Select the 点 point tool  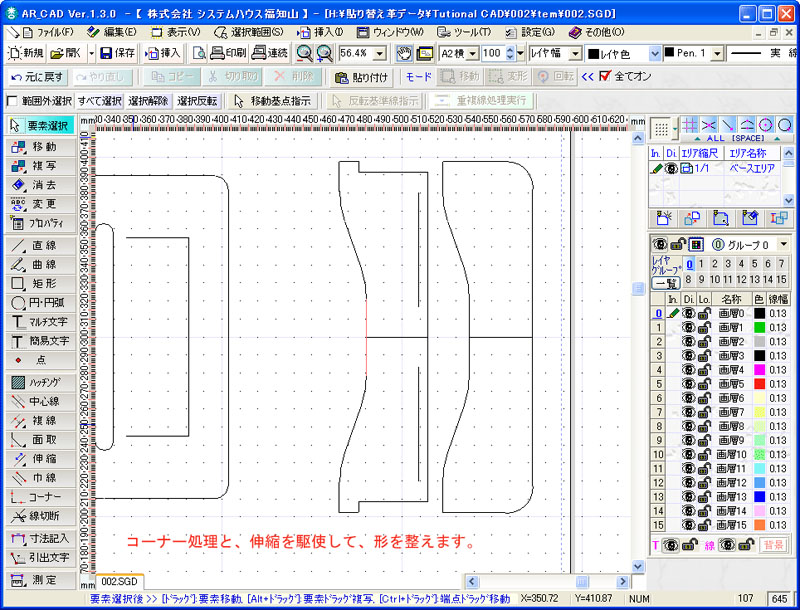(x=41, y=360)
